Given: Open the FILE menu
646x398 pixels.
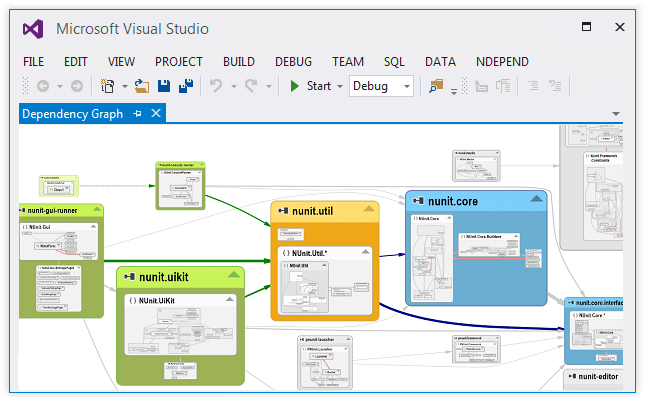Looking at the screenshot, I should [33, 62].
